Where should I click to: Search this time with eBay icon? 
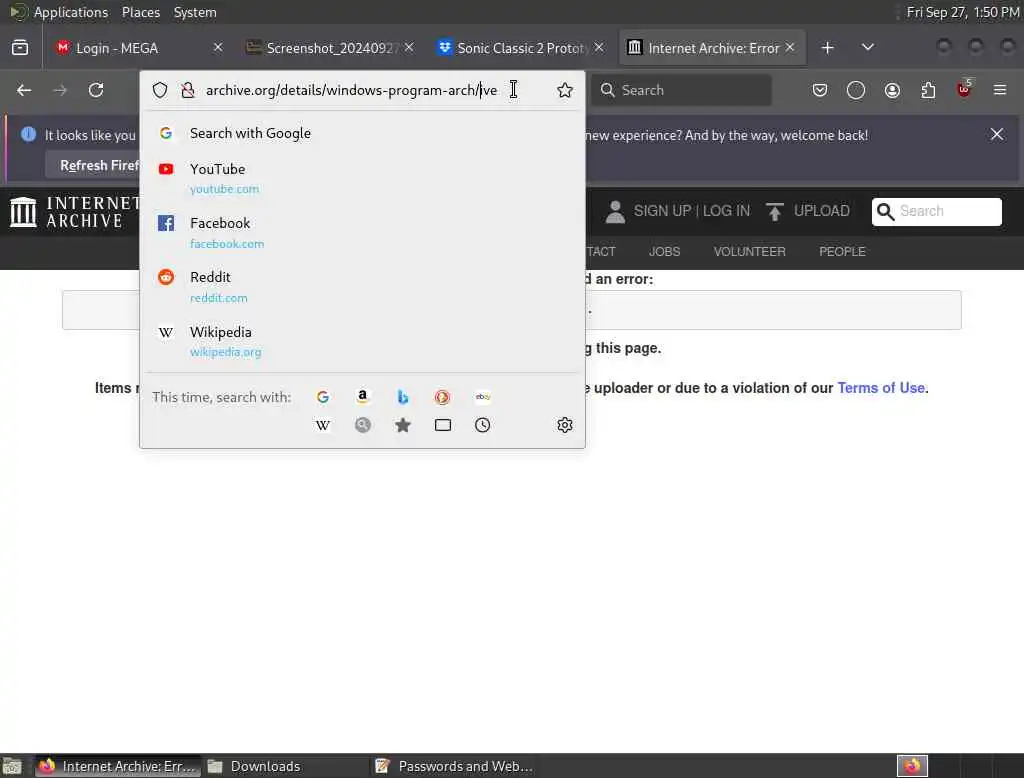tap(483, 397)
